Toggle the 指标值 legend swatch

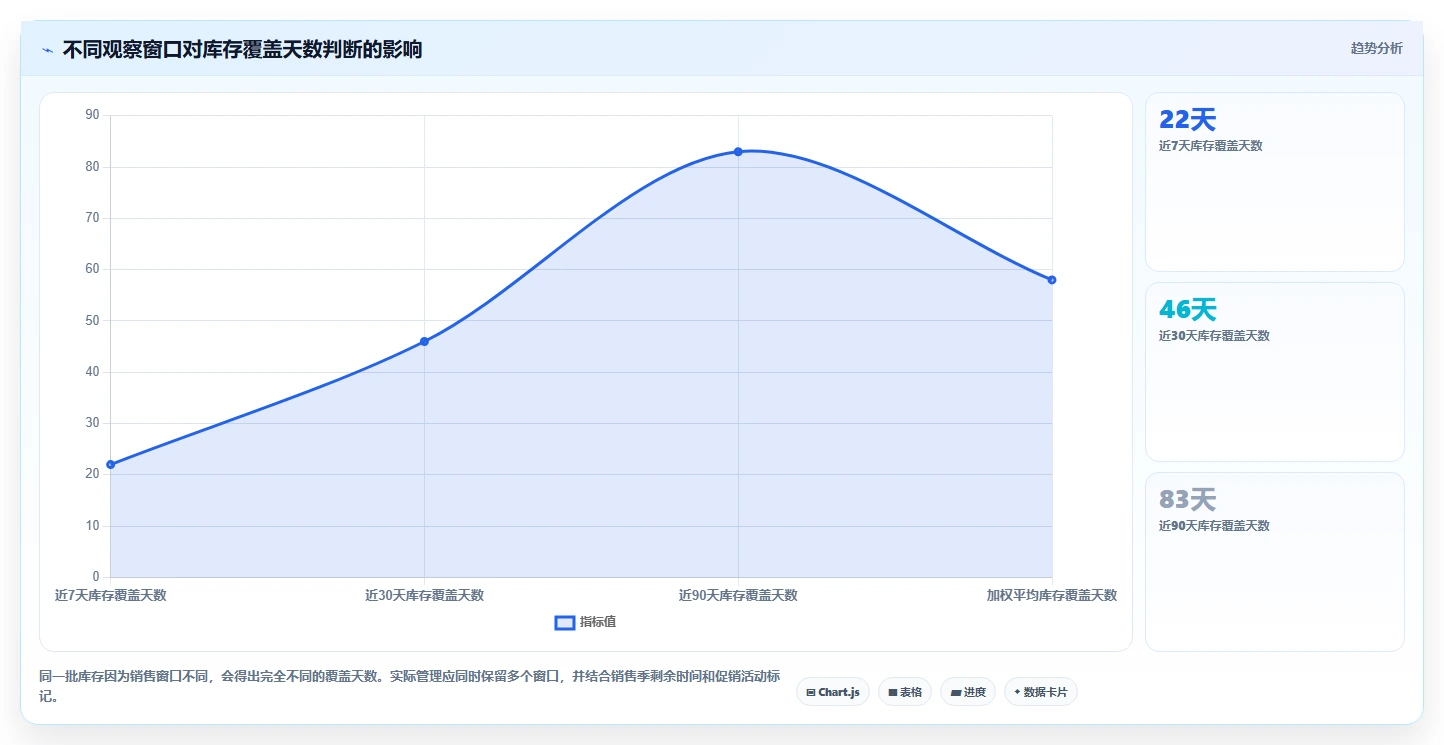(x=565, y=622)
